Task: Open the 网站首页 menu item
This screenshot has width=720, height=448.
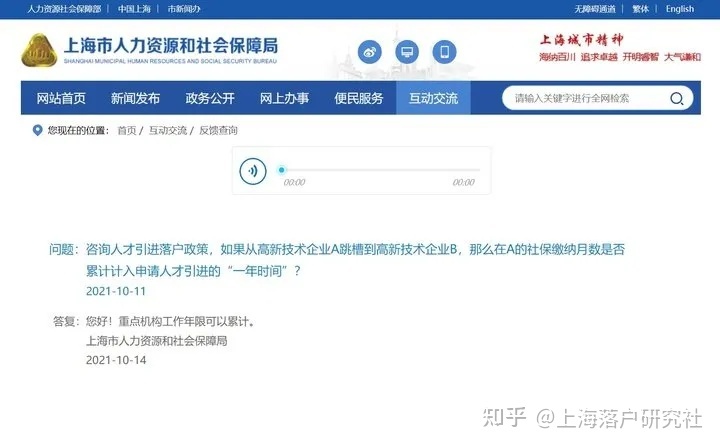Action: click(61, 98)
